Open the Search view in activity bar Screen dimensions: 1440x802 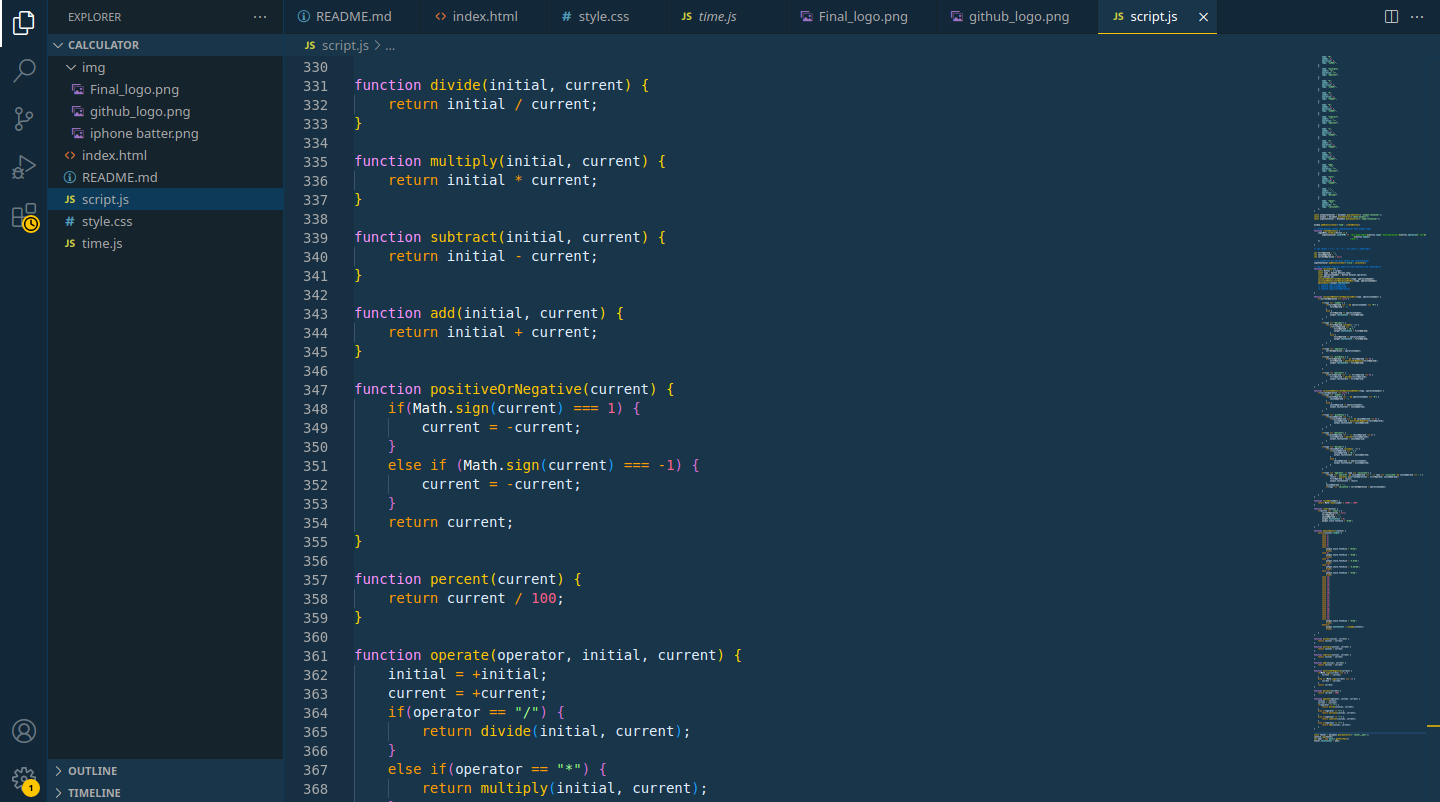(24, 70)
